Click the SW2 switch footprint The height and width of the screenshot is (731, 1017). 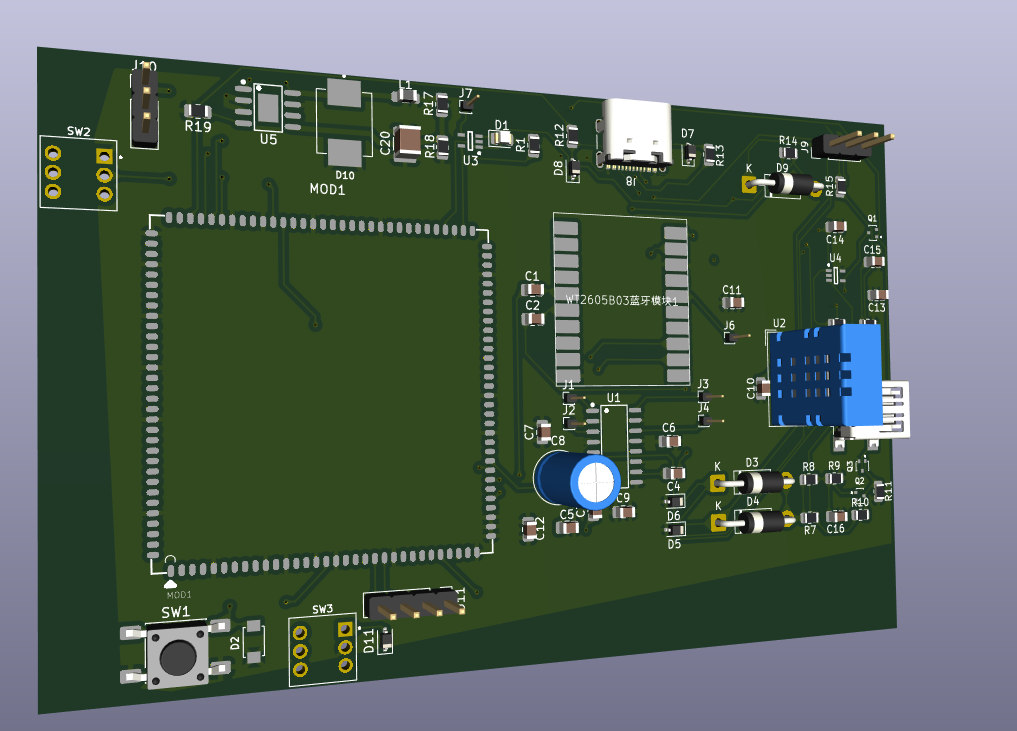[x=78, y=174]
